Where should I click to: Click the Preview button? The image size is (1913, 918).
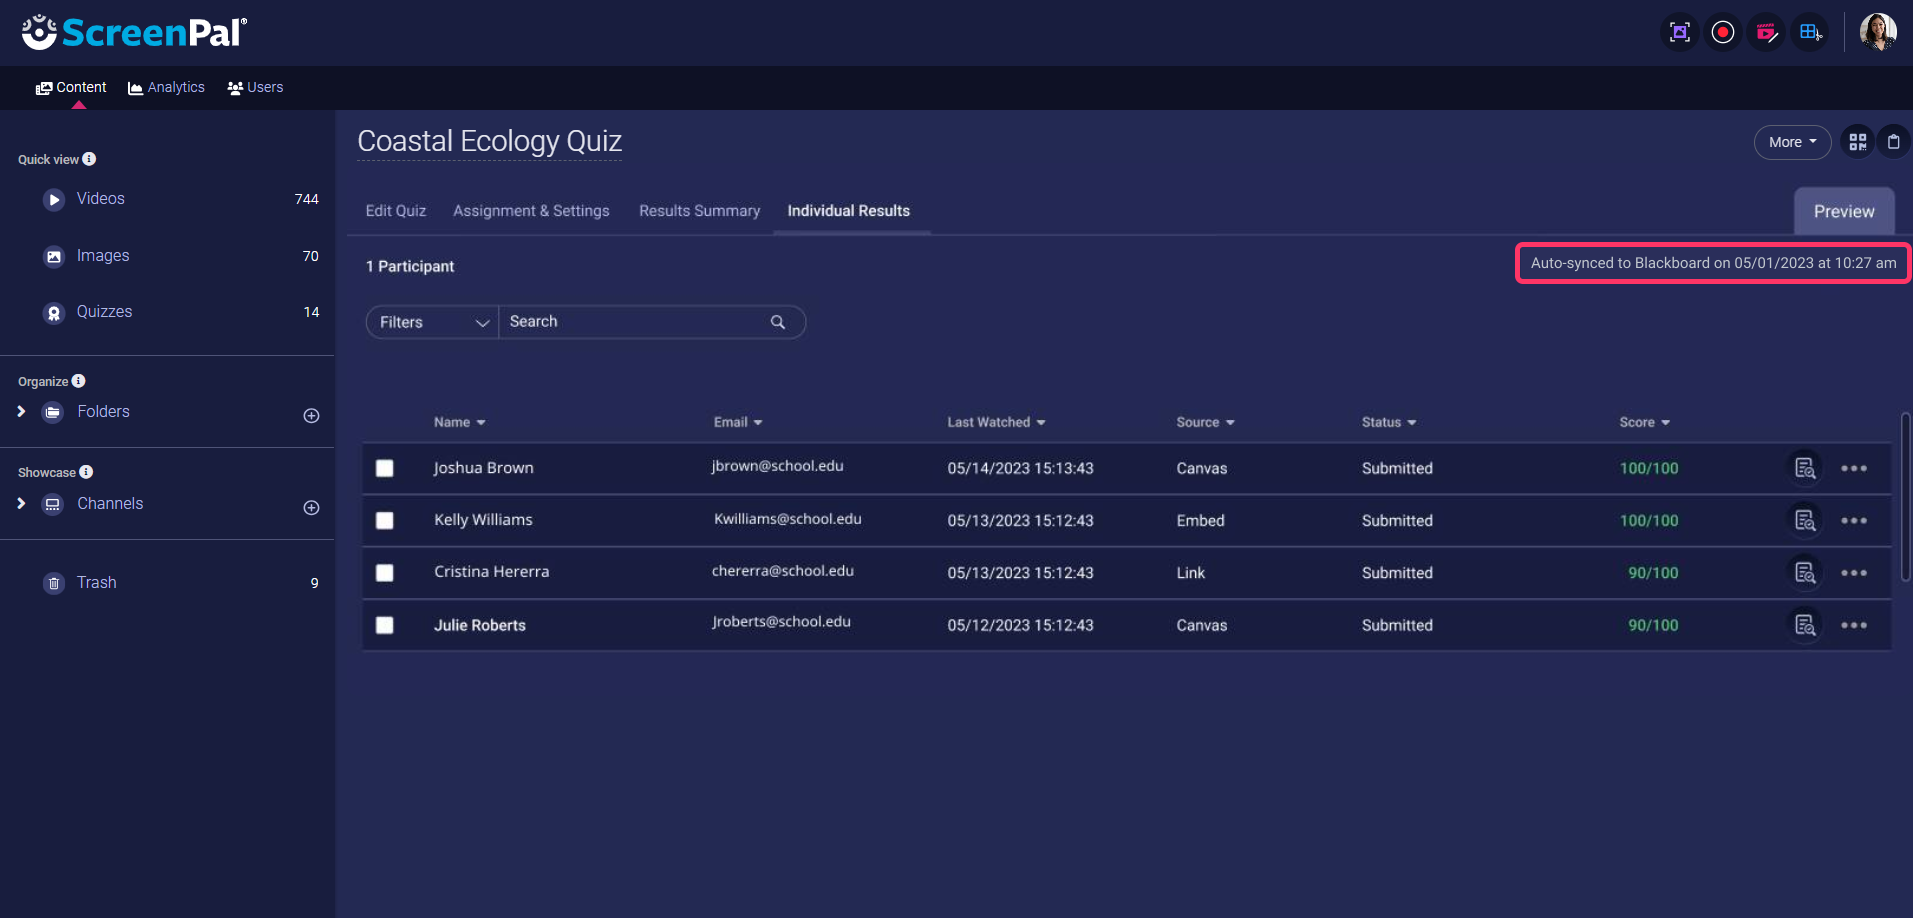1843,212
